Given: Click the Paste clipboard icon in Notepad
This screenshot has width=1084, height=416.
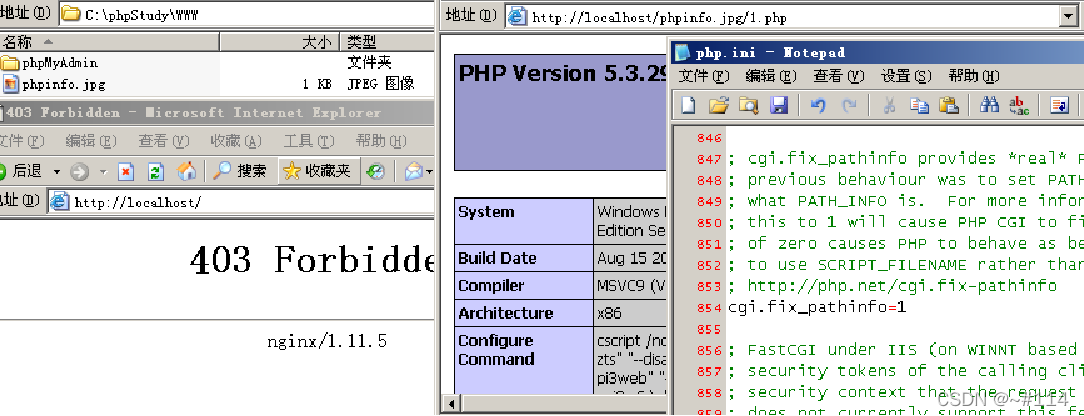Looking at the screenshot, I should pyautogui.click(x=948, y=105).
